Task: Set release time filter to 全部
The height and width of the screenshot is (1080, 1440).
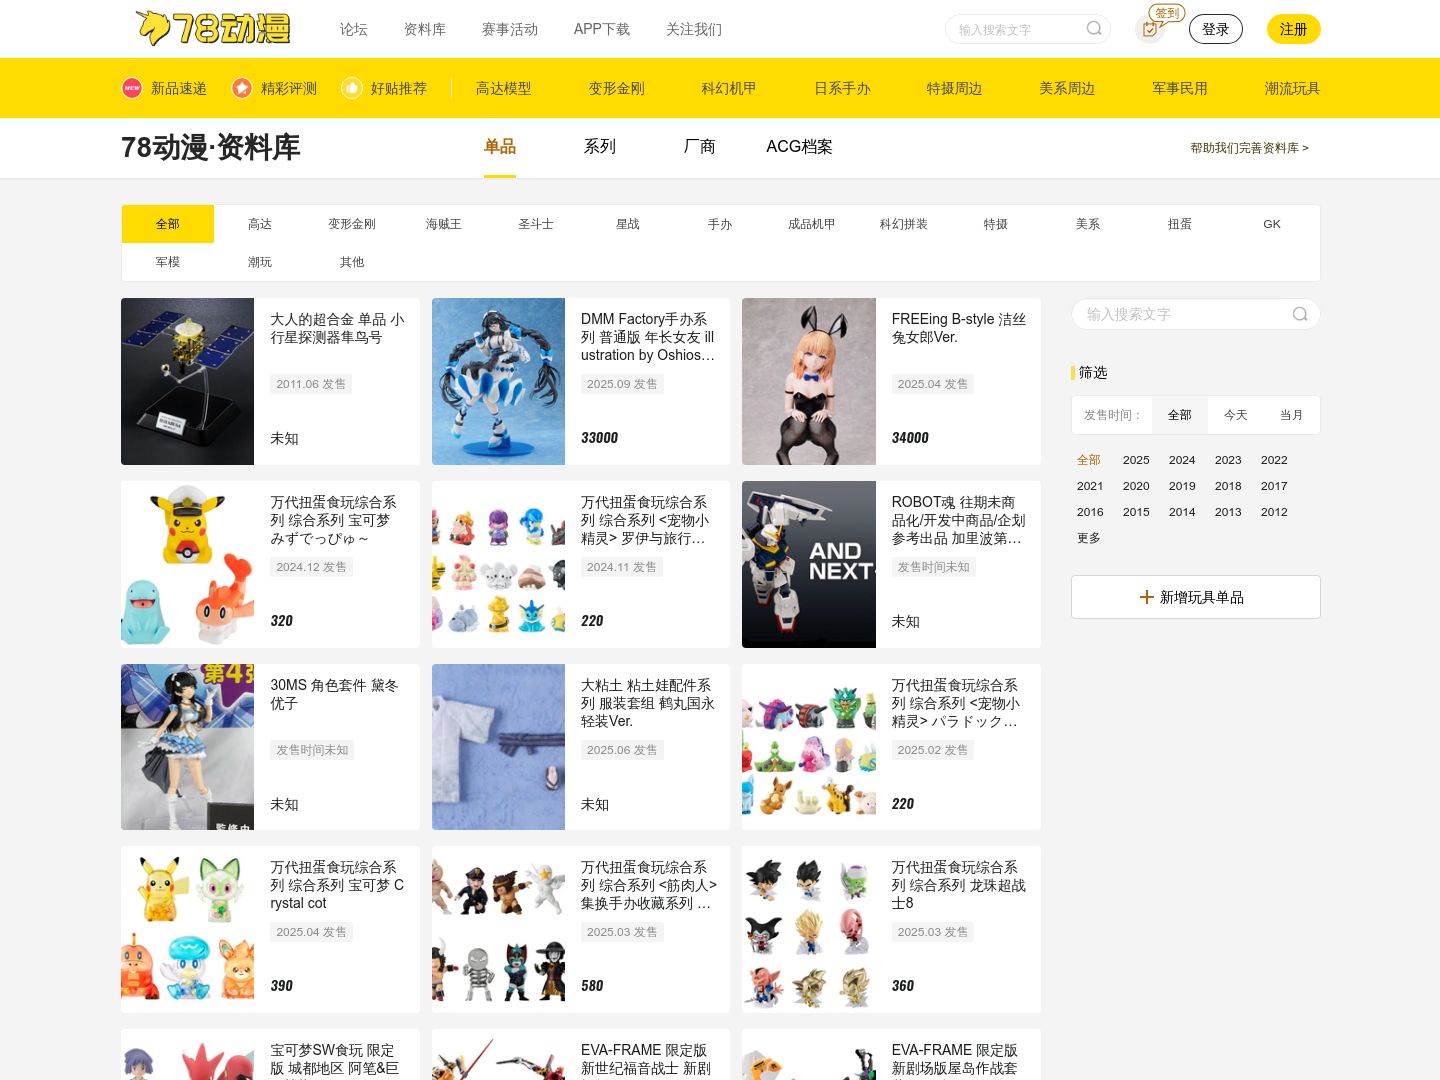Action: (1180, 415)
